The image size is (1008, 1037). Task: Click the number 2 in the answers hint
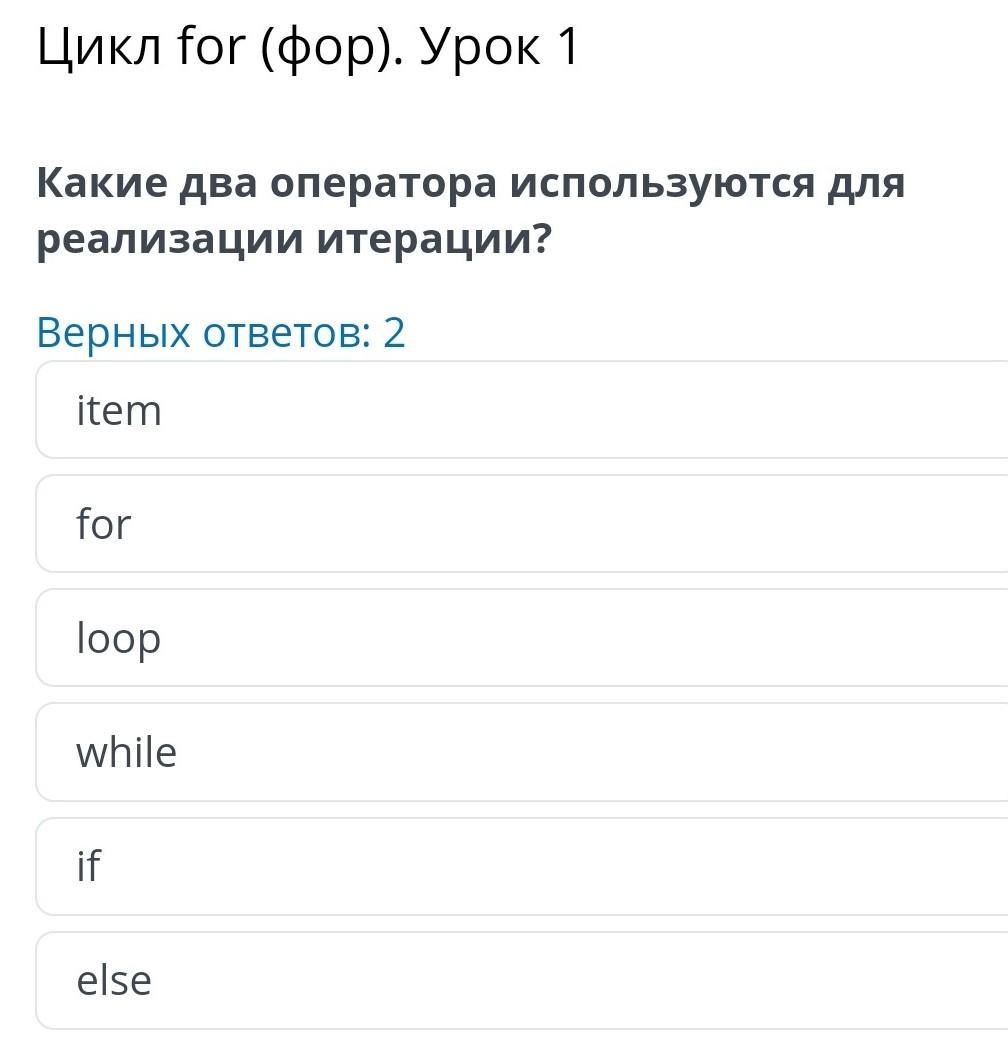tap(394, 332)
